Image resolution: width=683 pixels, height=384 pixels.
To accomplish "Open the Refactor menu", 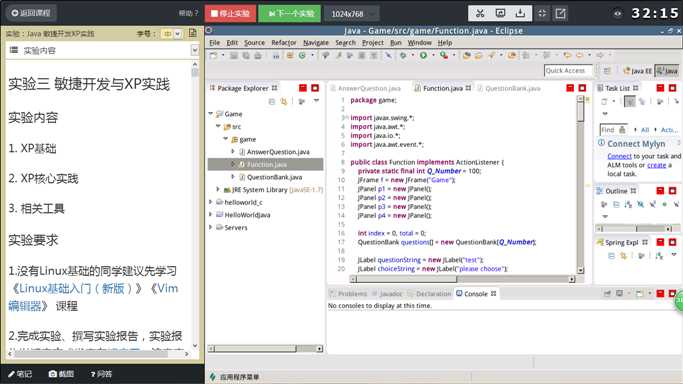I will tap(284, 43).
